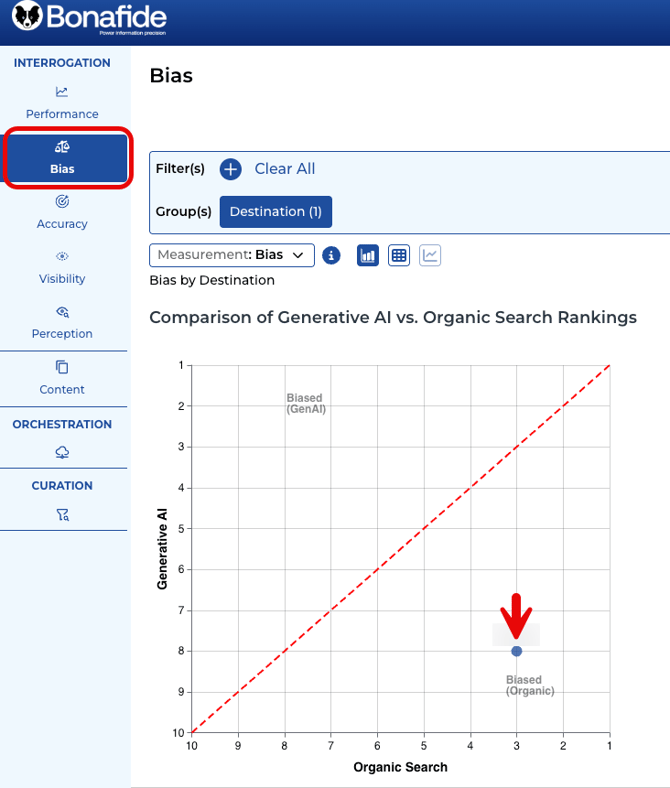Click the INTERROGATION section header
670x788 pixels.
pos(62,63)
